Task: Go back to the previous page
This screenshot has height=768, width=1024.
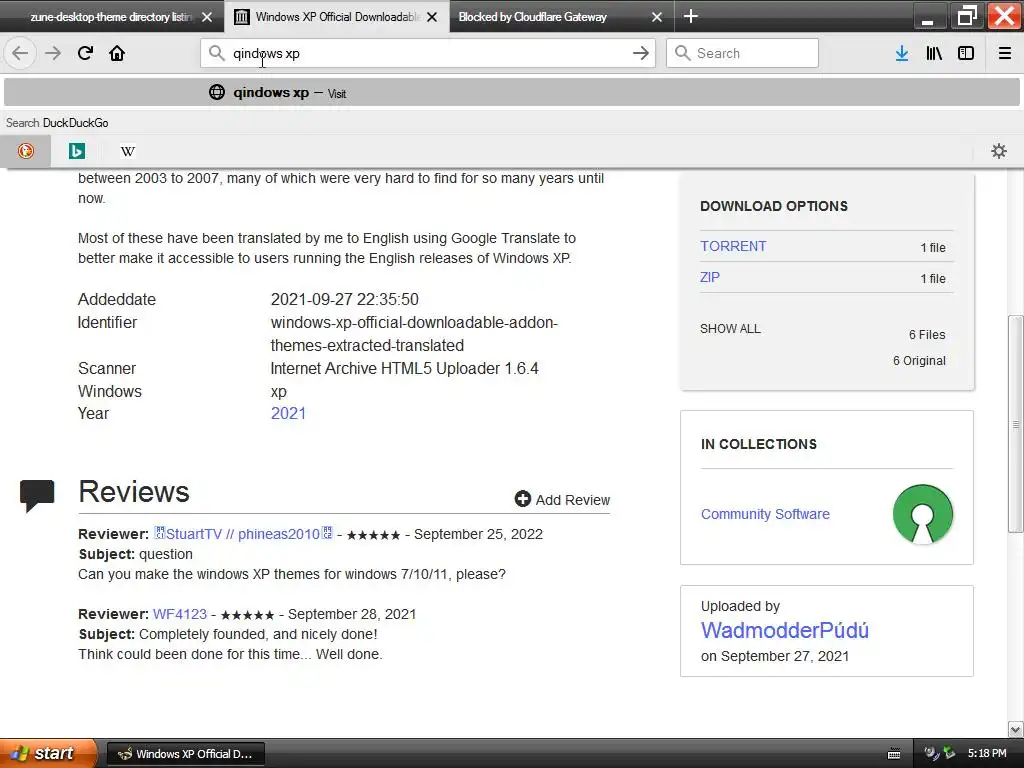Action: [x=20, y=53]
